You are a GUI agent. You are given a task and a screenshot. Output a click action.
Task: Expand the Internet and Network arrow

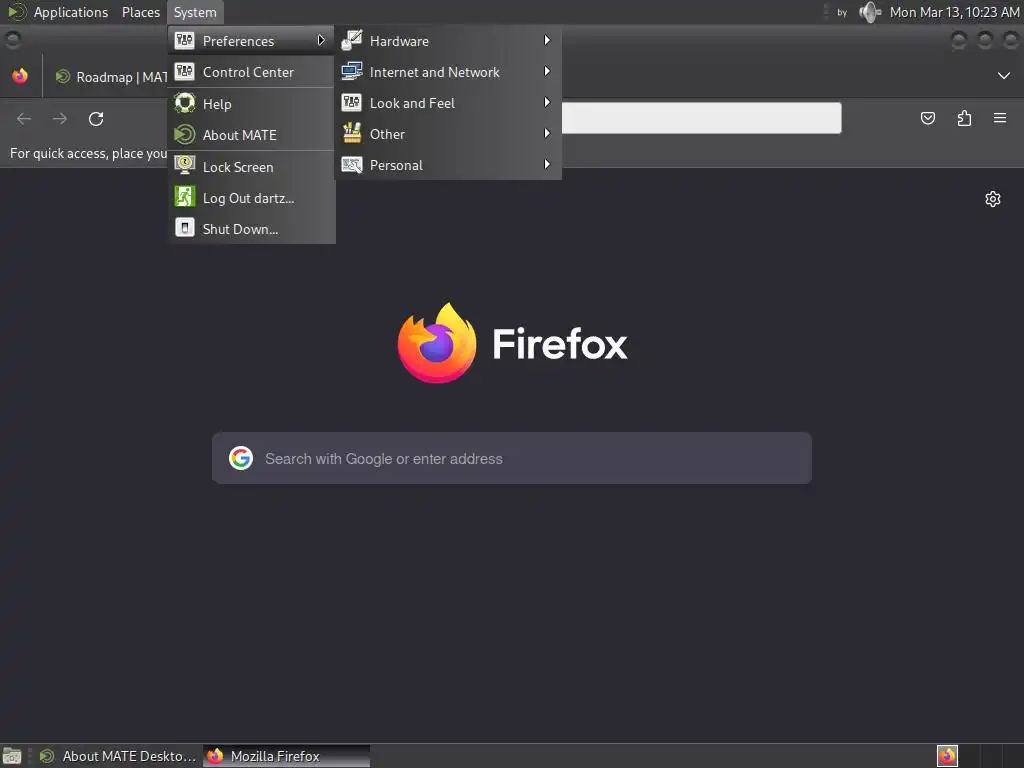point(547,71)
